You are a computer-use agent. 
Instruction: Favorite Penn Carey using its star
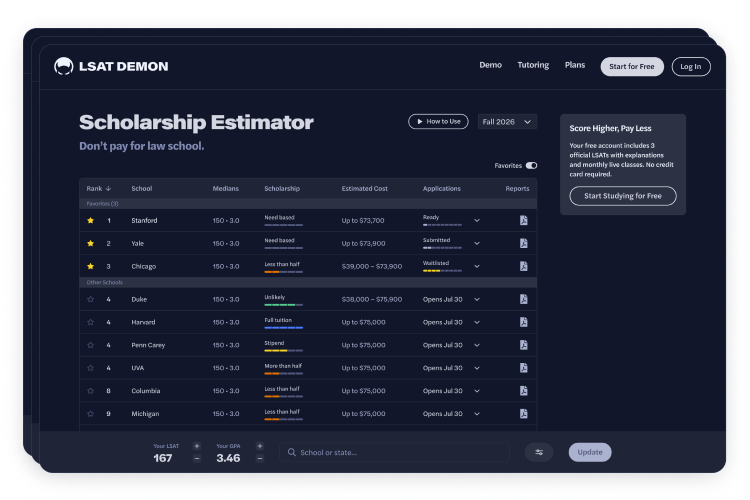point(90,345)
